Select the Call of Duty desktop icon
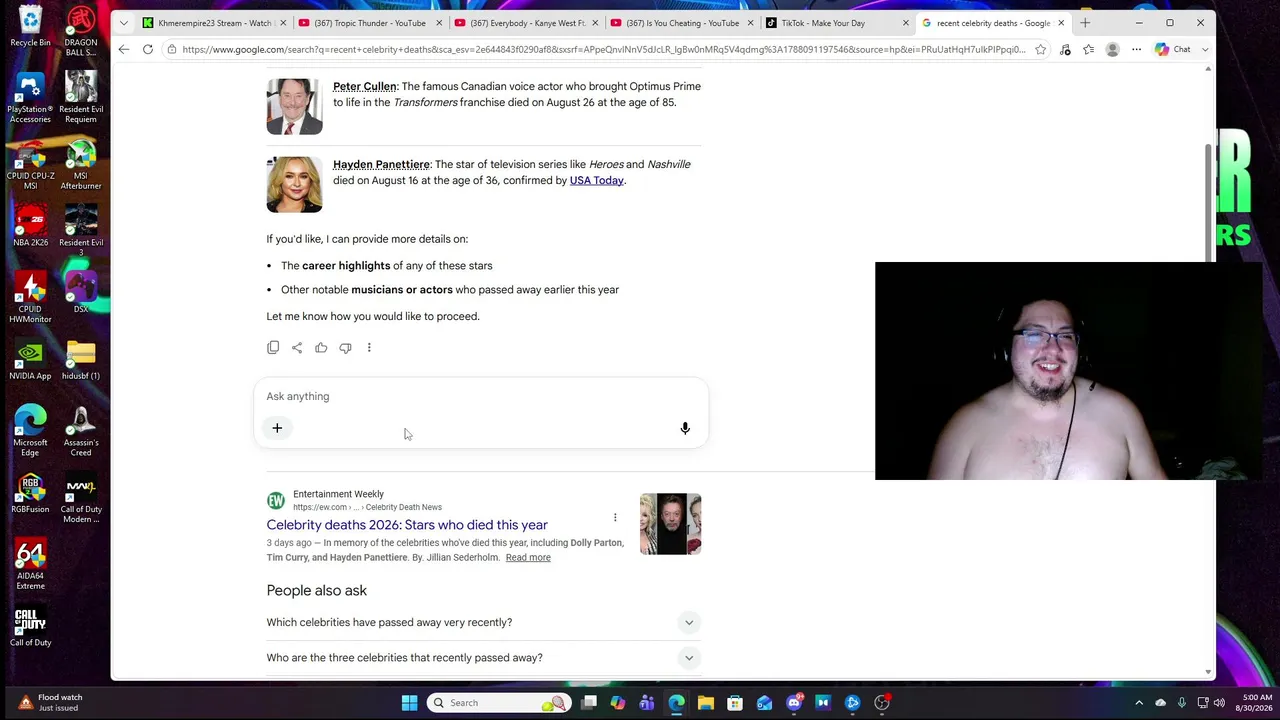The image size is (1280, 720). click(x=30, y=627)
